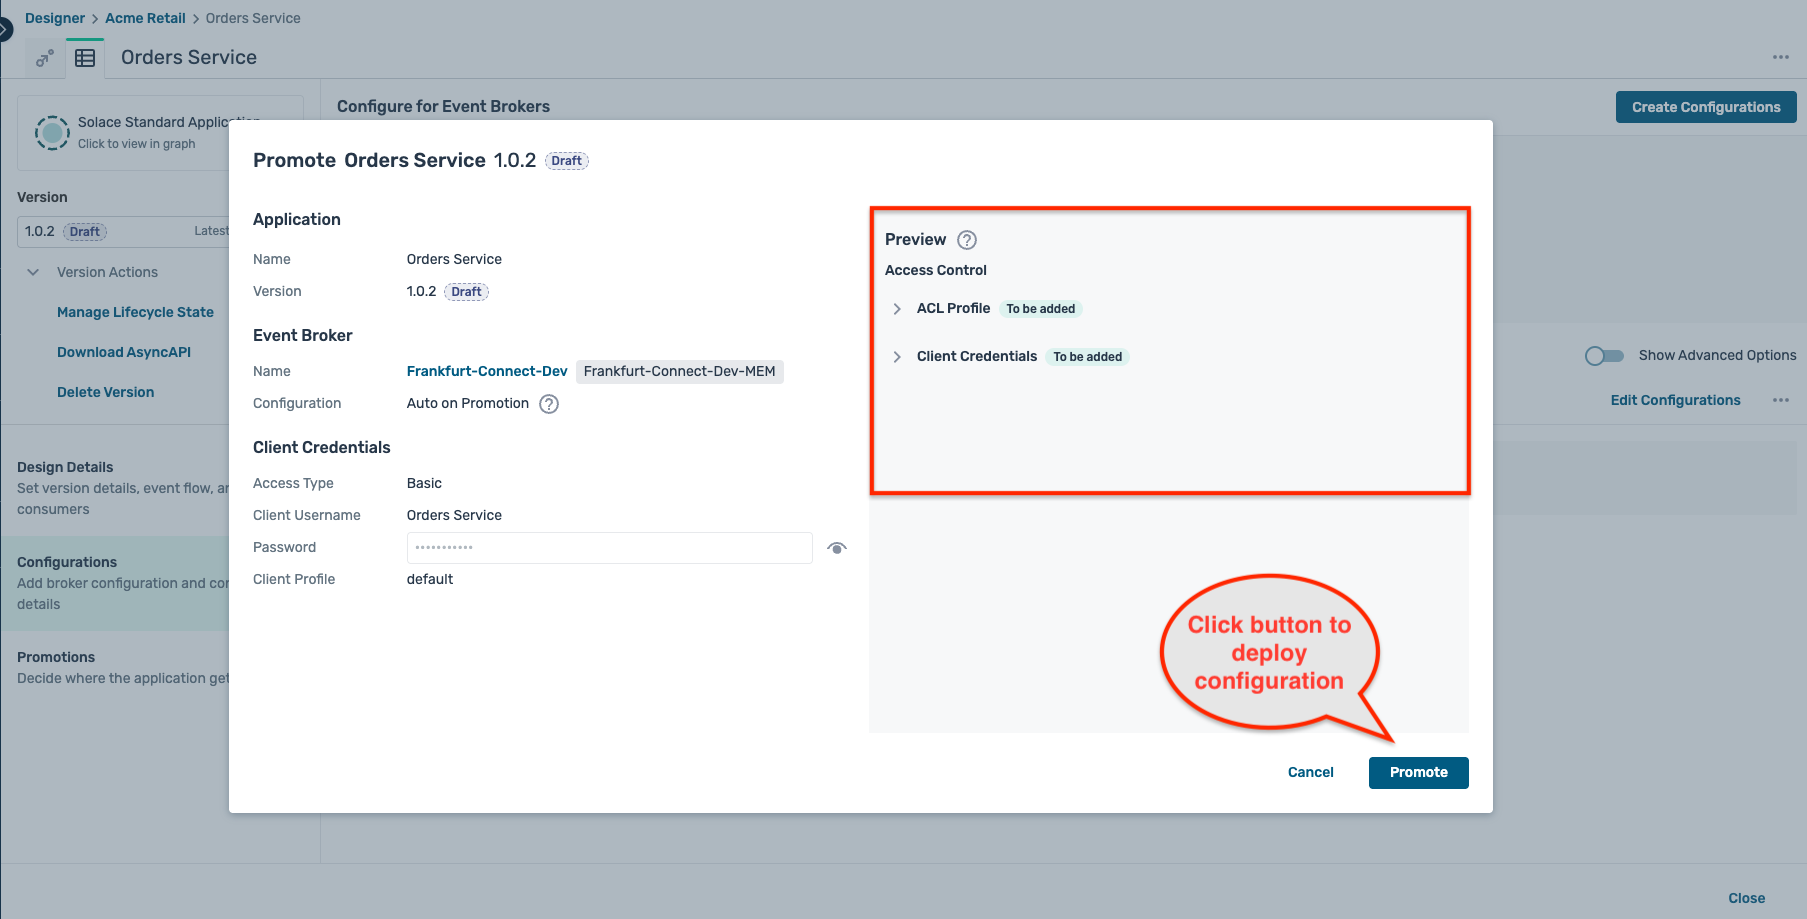Screen dimensions: 1807x919
Task: Go to Acme Retail in breadcrumb
Action: 145,18
